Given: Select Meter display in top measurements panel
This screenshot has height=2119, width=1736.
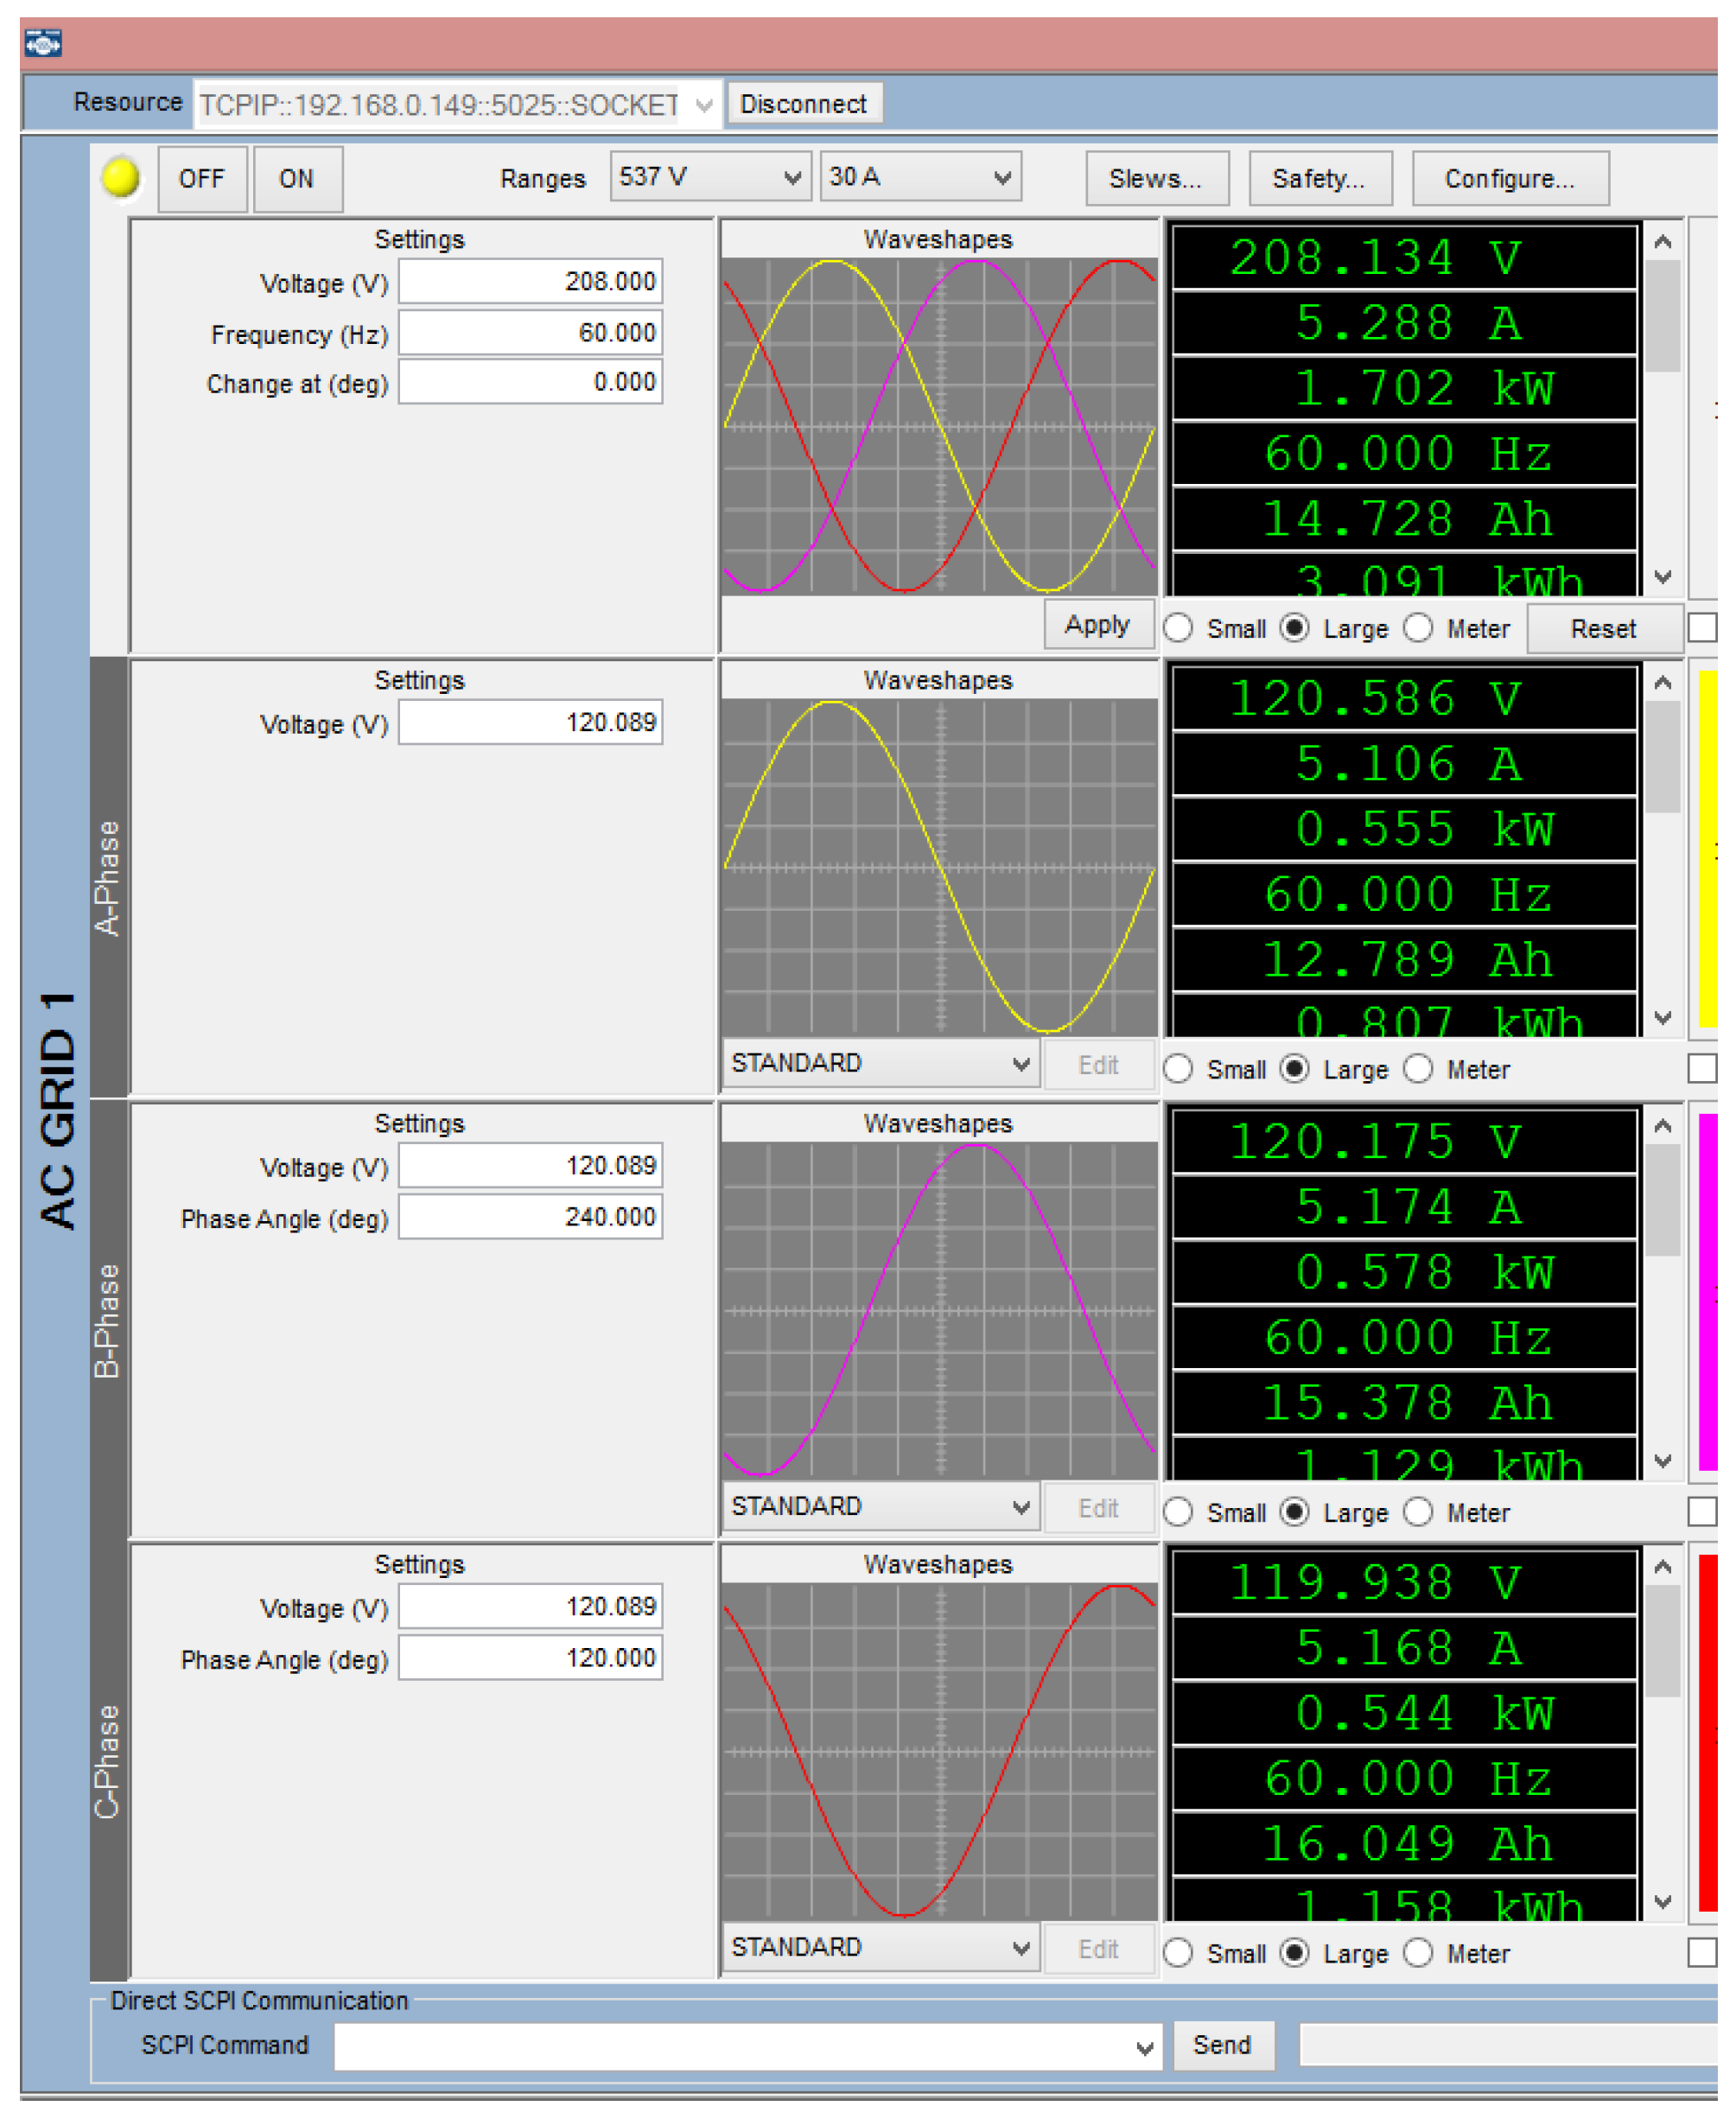Looking at the screenshot, I should click(x=1418, y=628).
